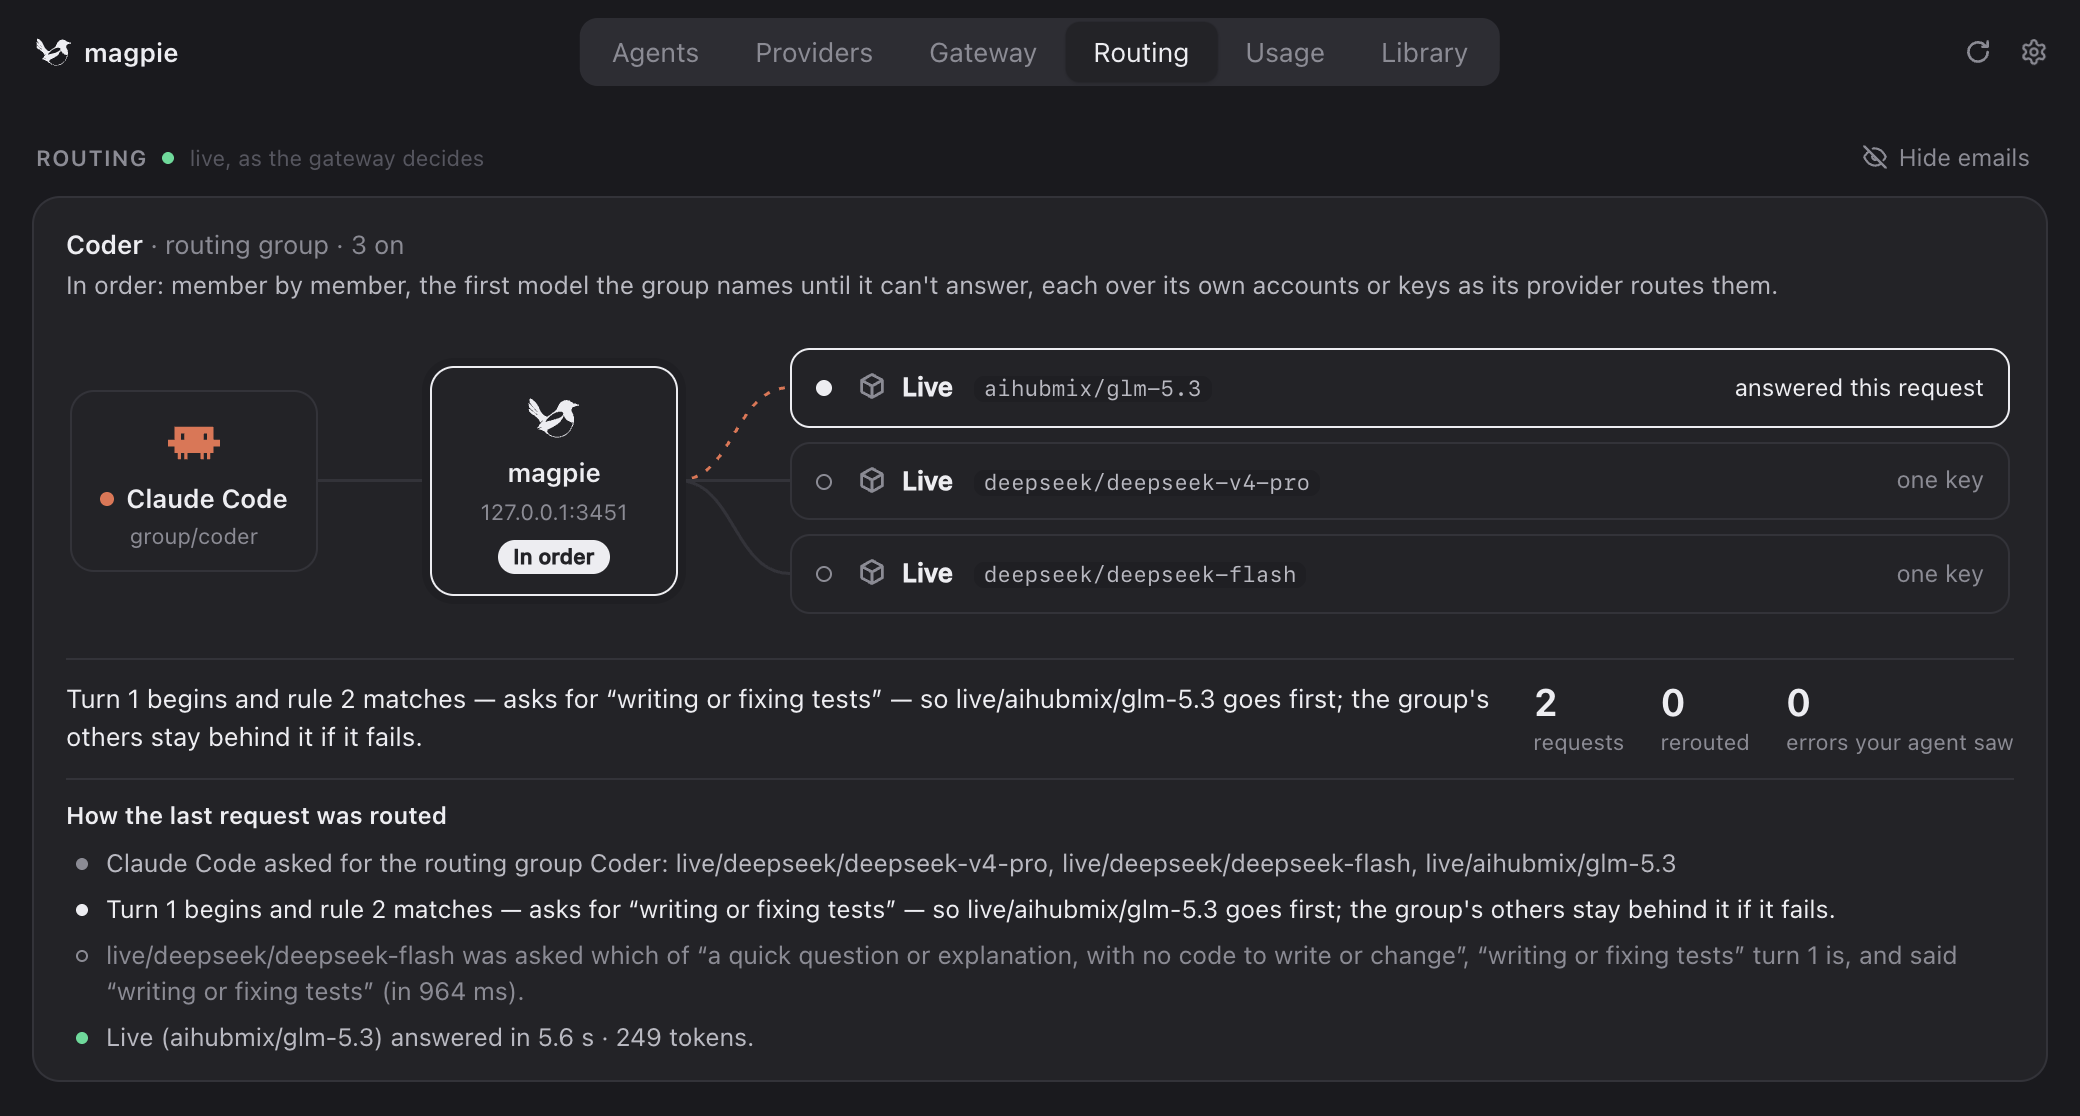Select the deepseek/deepseek-v4-pro model label
The height and width of the screenshot is (1116, 2080).
(1146, 482)
